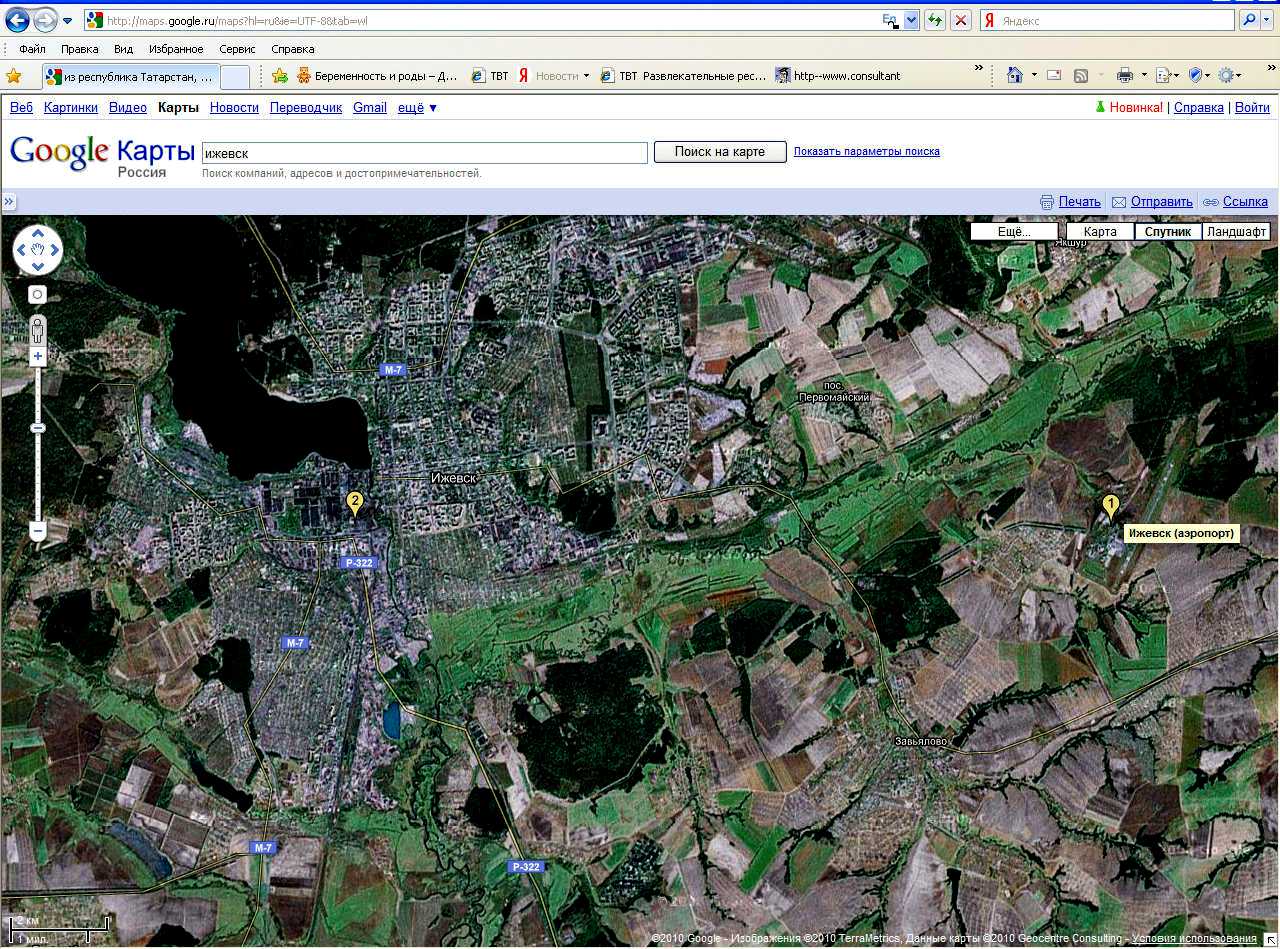Click the zoom in plus button
Viewport: 1280px width, 949px height.
point(38,357)
